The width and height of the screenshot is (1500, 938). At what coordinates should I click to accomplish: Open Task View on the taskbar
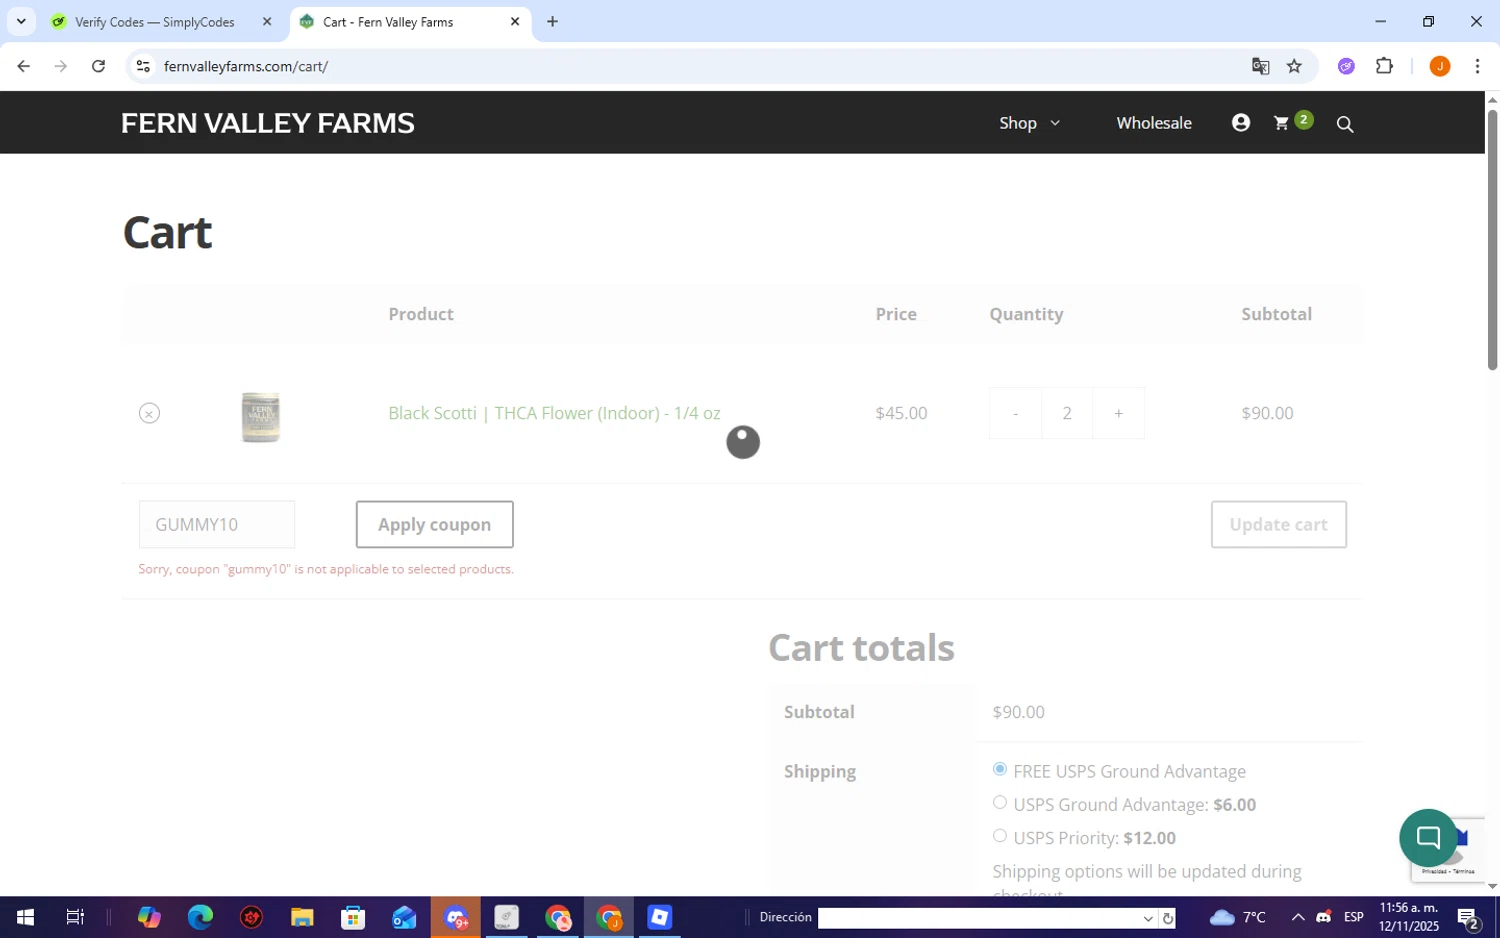[x=75, y=917]
